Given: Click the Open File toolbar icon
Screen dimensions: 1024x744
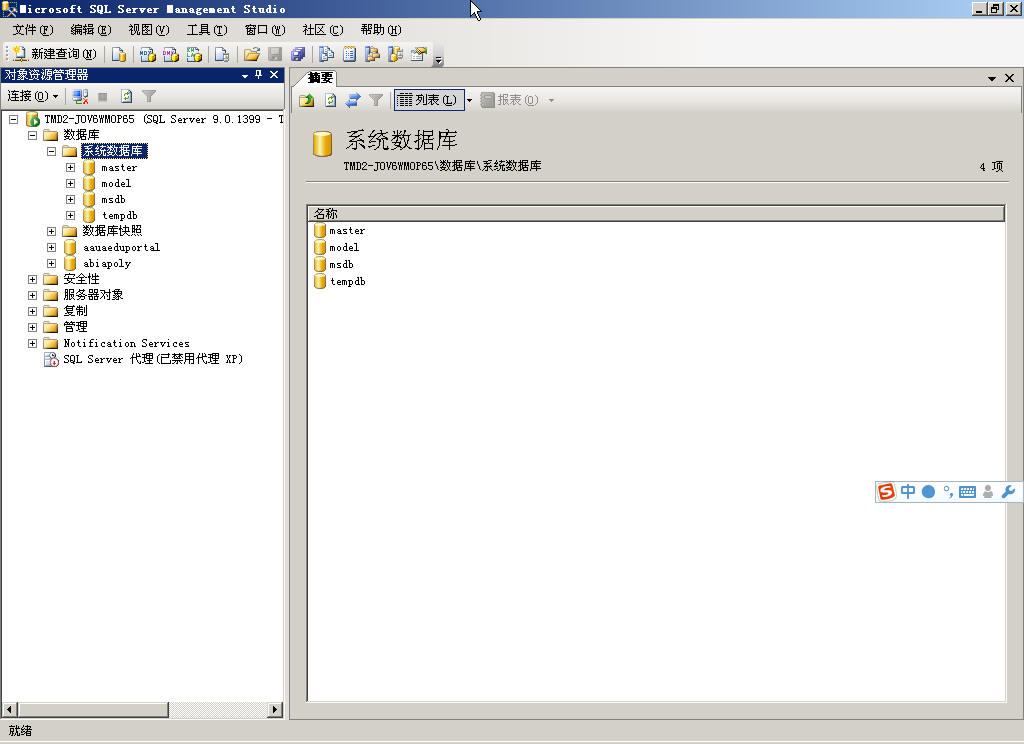Looking at the screenshot, I should 250,54.
